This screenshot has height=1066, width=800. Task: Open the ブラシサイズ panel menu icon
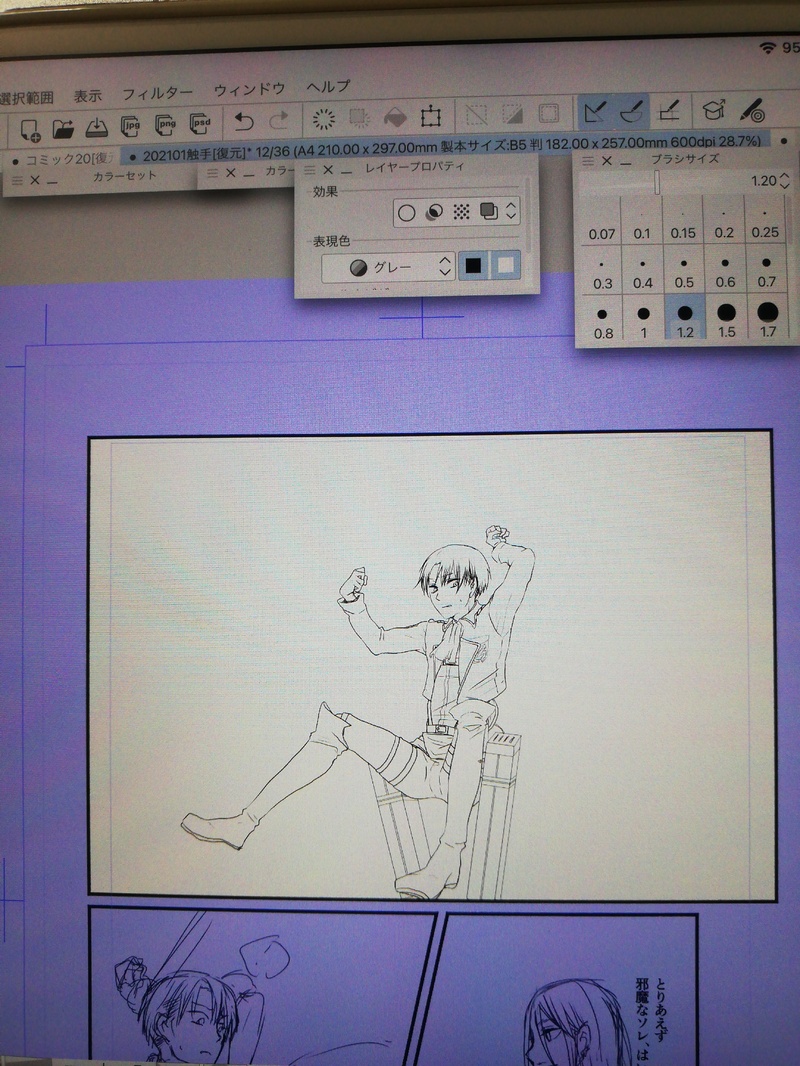(x=589, y=161)
